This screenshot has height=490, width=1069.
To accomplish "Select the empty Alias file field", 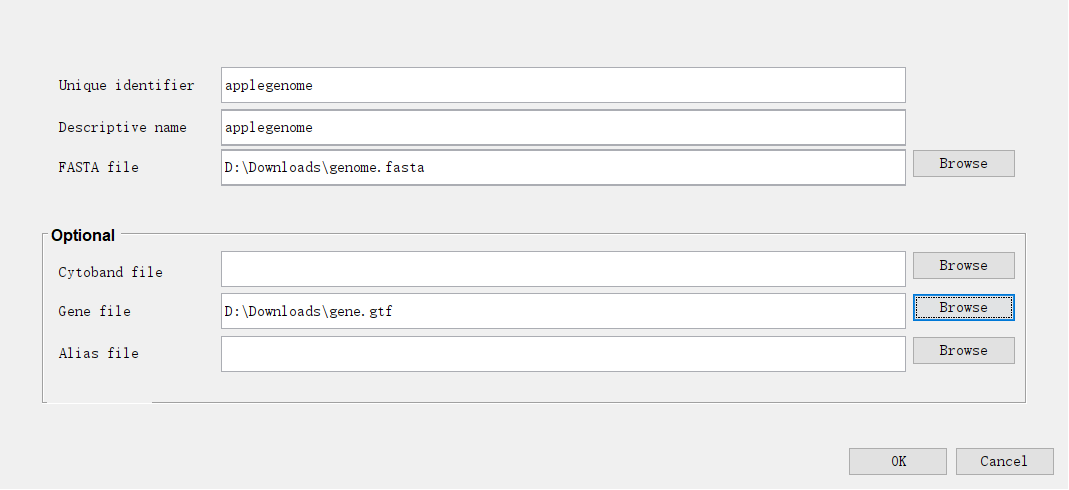I will (563, 354).
